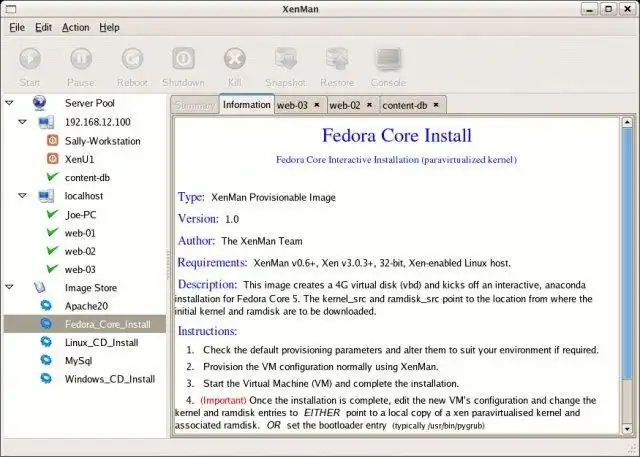Select web-02 label in the tree
The image size is (640, 457).
pyautogui.click(x=80, y=251)
